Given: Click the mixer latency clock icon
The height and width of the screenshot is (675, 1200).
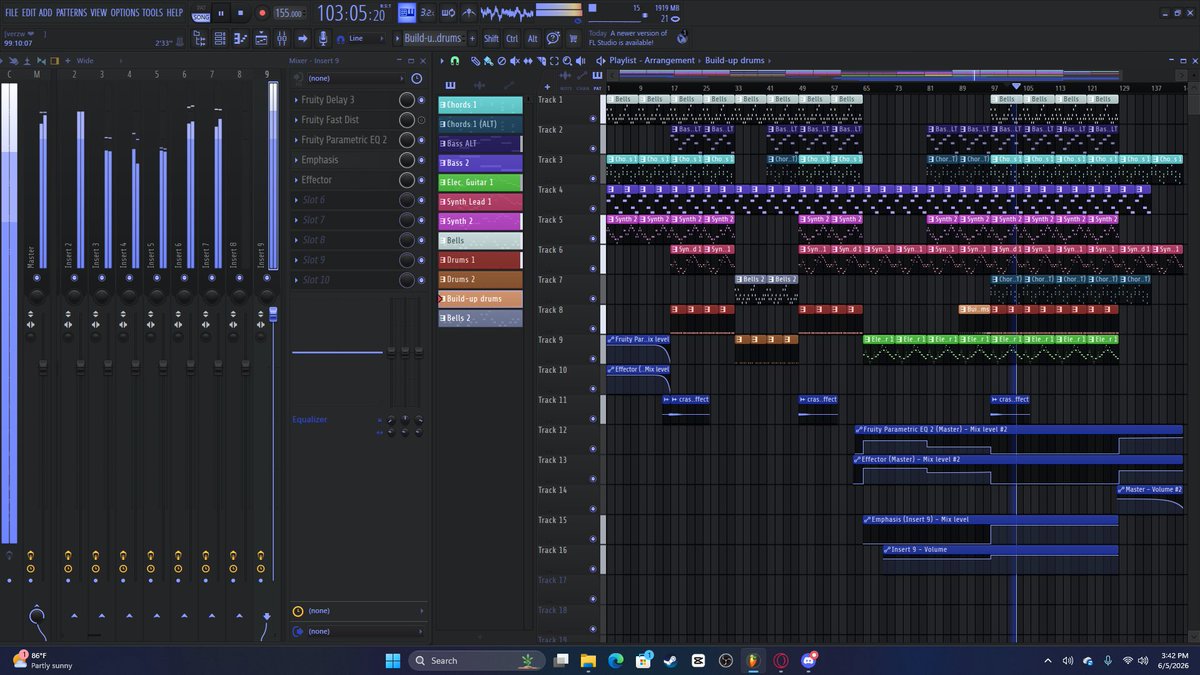Looking at the screenshot, I should [298, 610].
